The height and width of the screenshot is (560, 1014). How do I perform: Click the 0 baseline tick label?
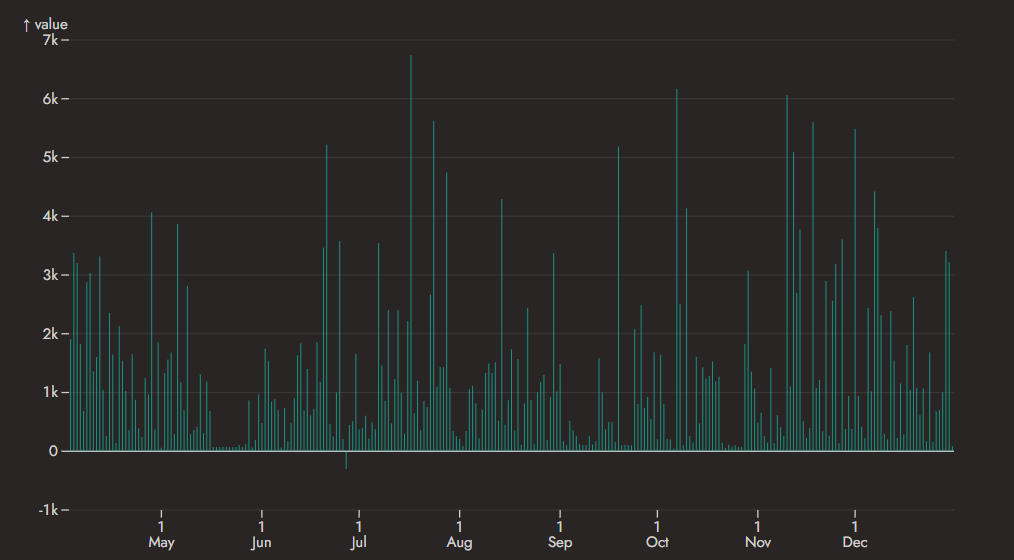[x=55, y=451]
